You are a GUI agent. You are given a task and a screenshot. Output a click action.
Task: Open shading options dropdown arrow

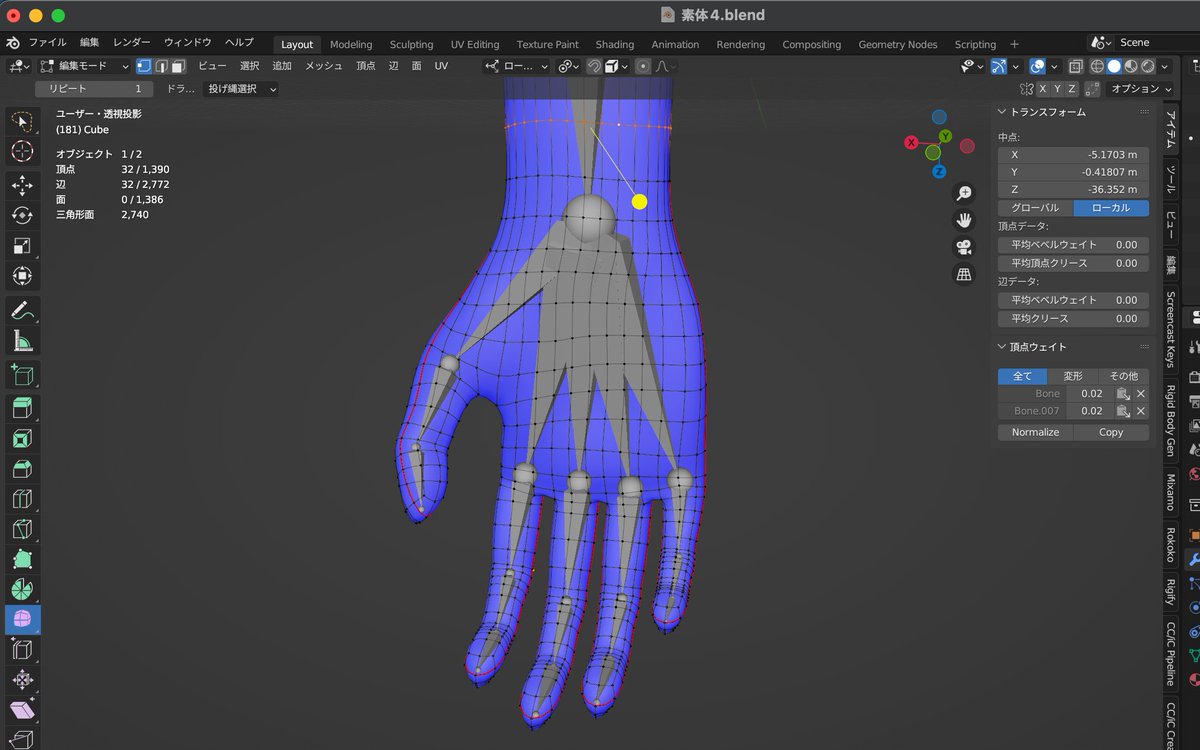(x=1165, y=66)
